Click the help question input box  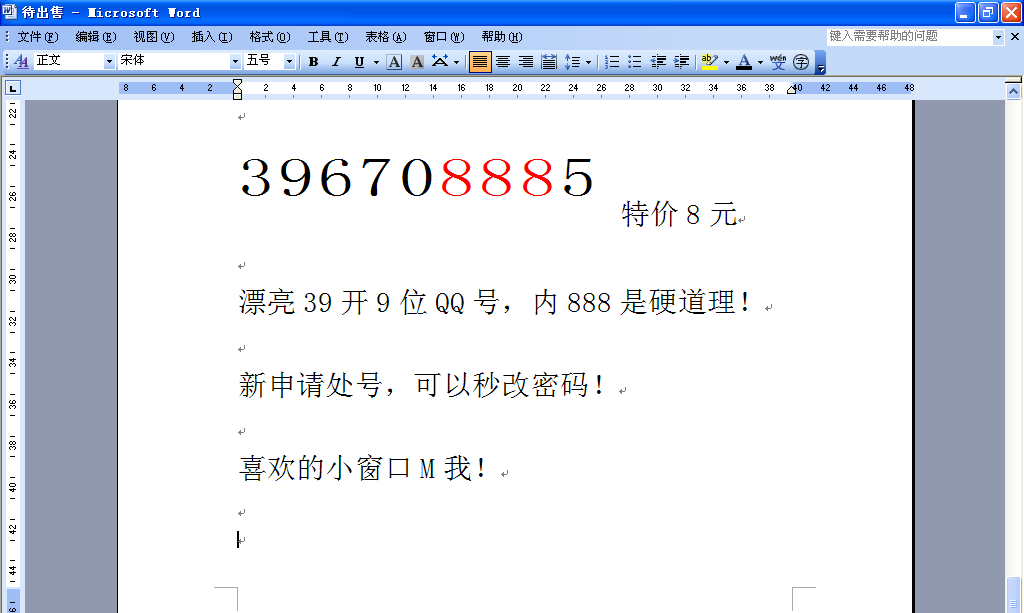pos(909,37)
